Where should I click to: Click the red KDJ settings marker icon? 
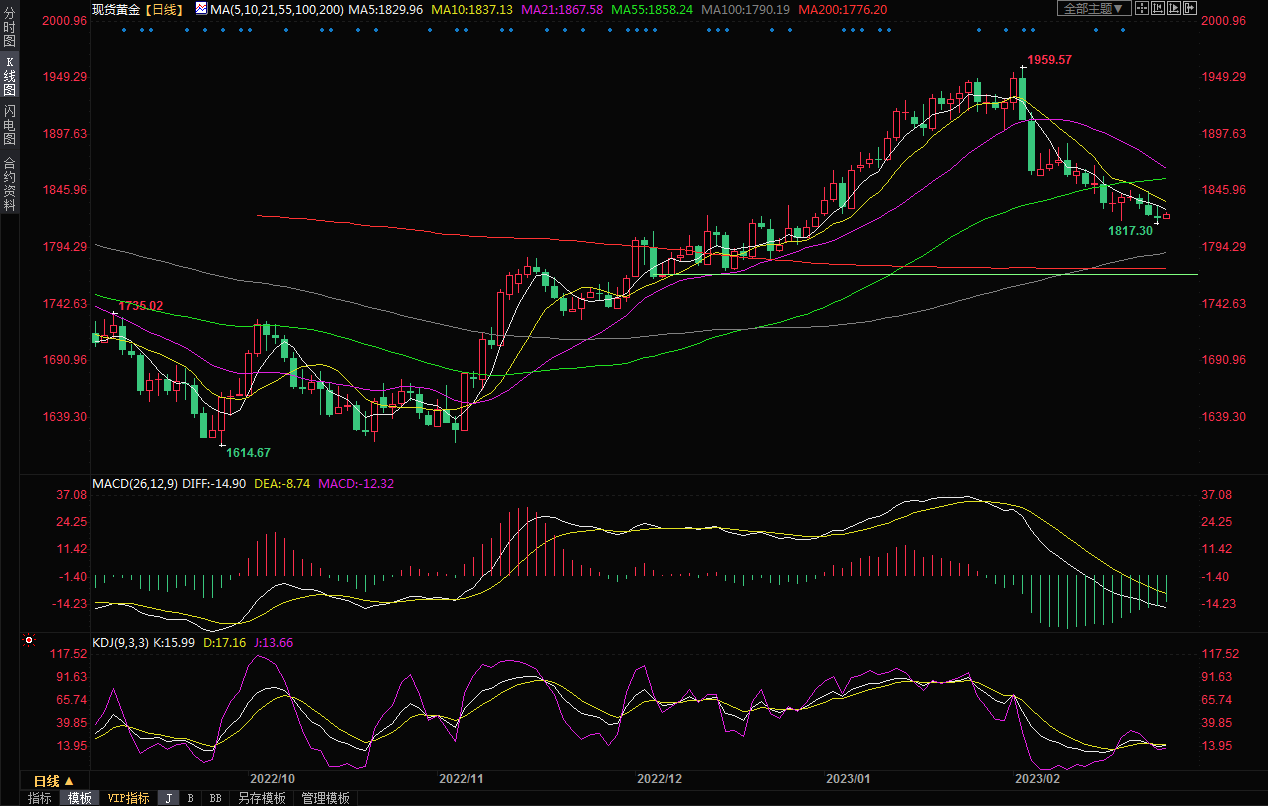(29, 640)
